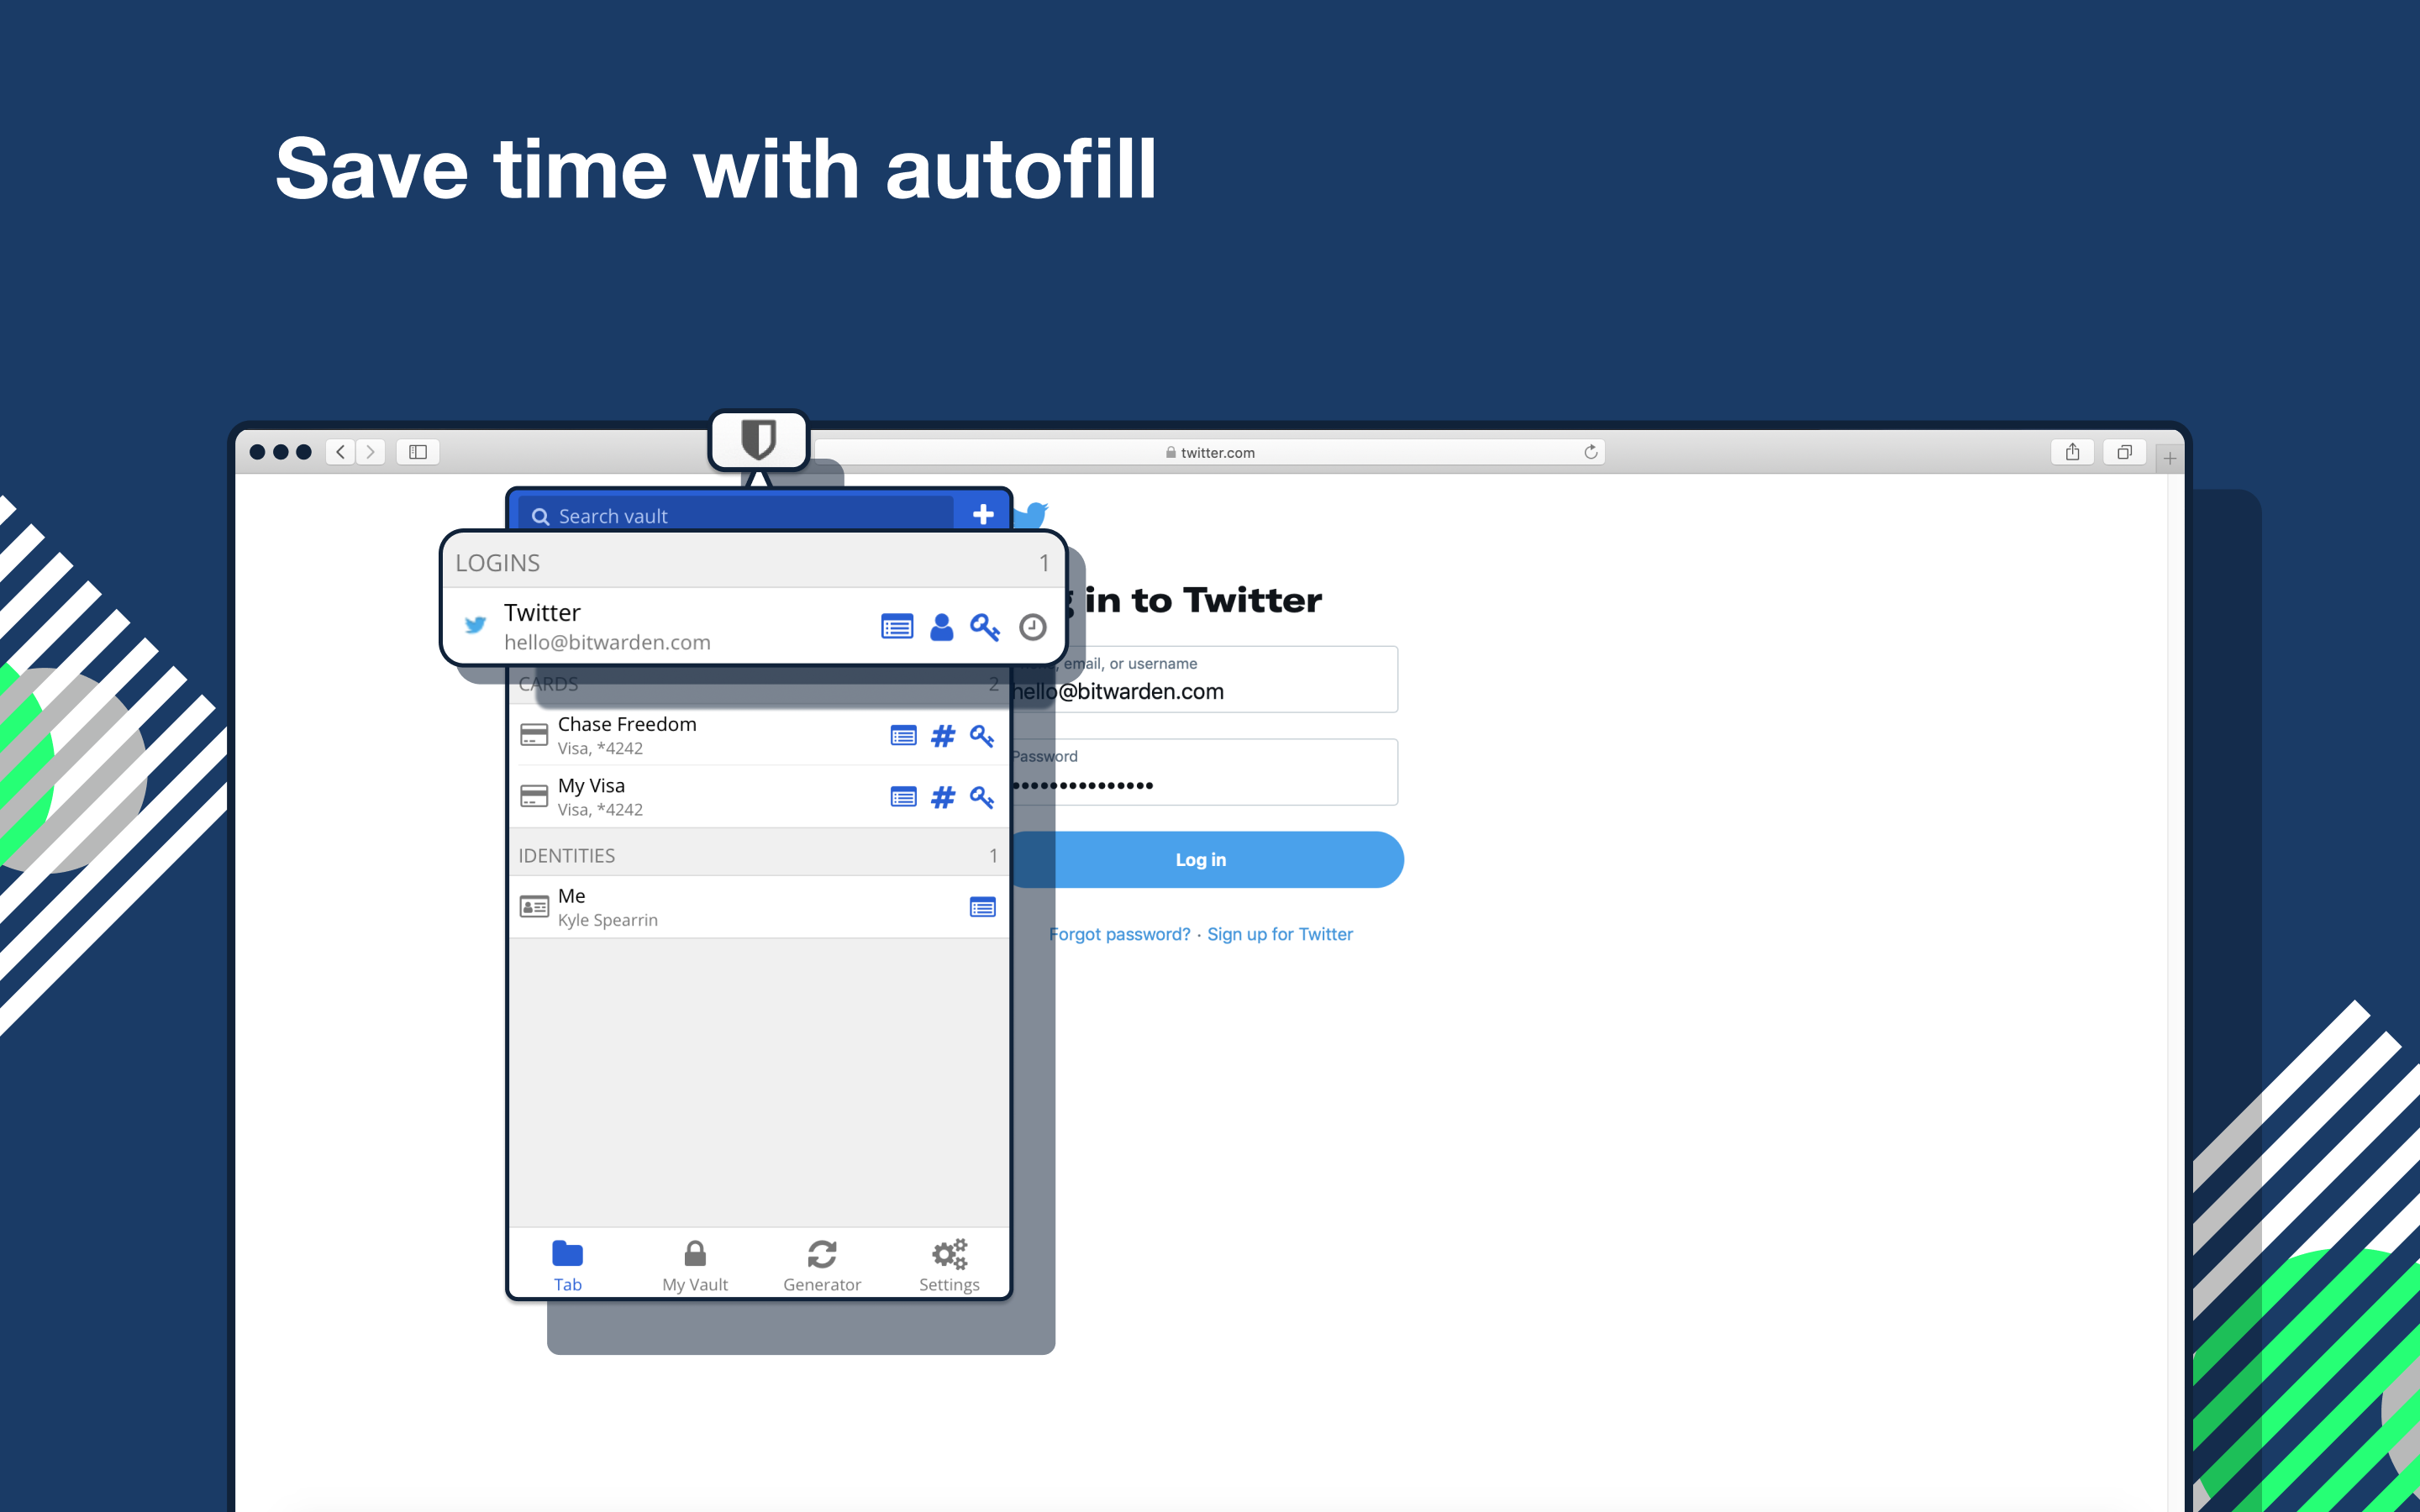The image size is (2420, 1512).
Task: Open view icon for Me identity
Action: point(982,907)
